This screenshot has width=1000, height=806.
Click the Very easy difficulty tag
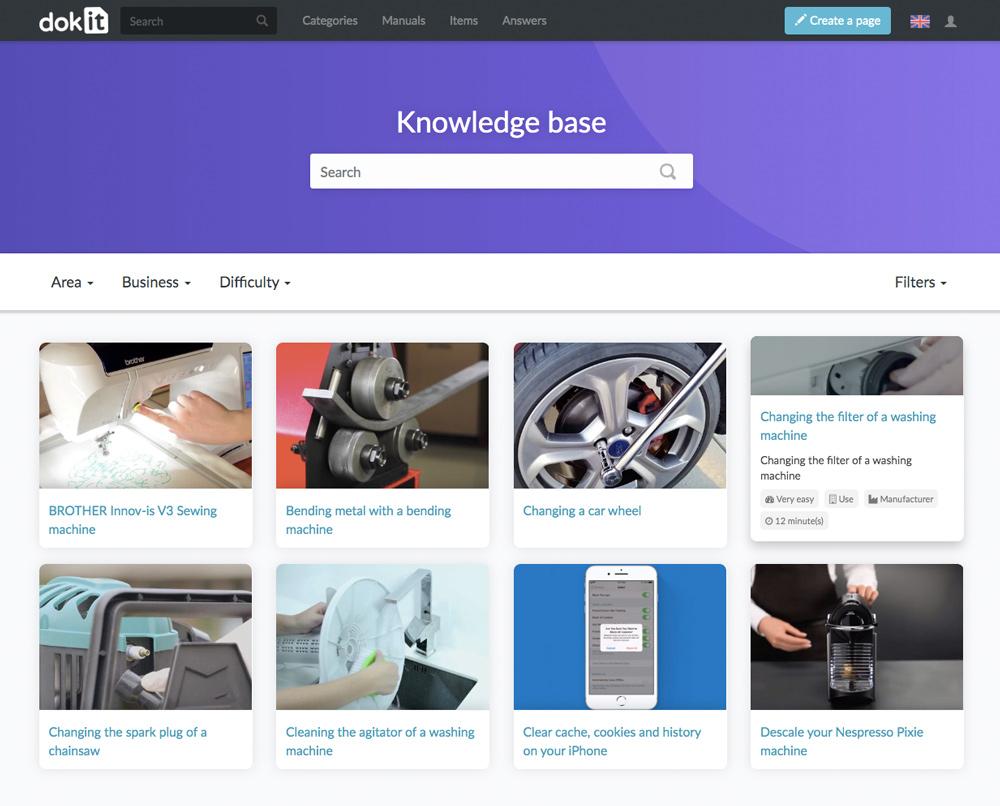pos(789,499)
